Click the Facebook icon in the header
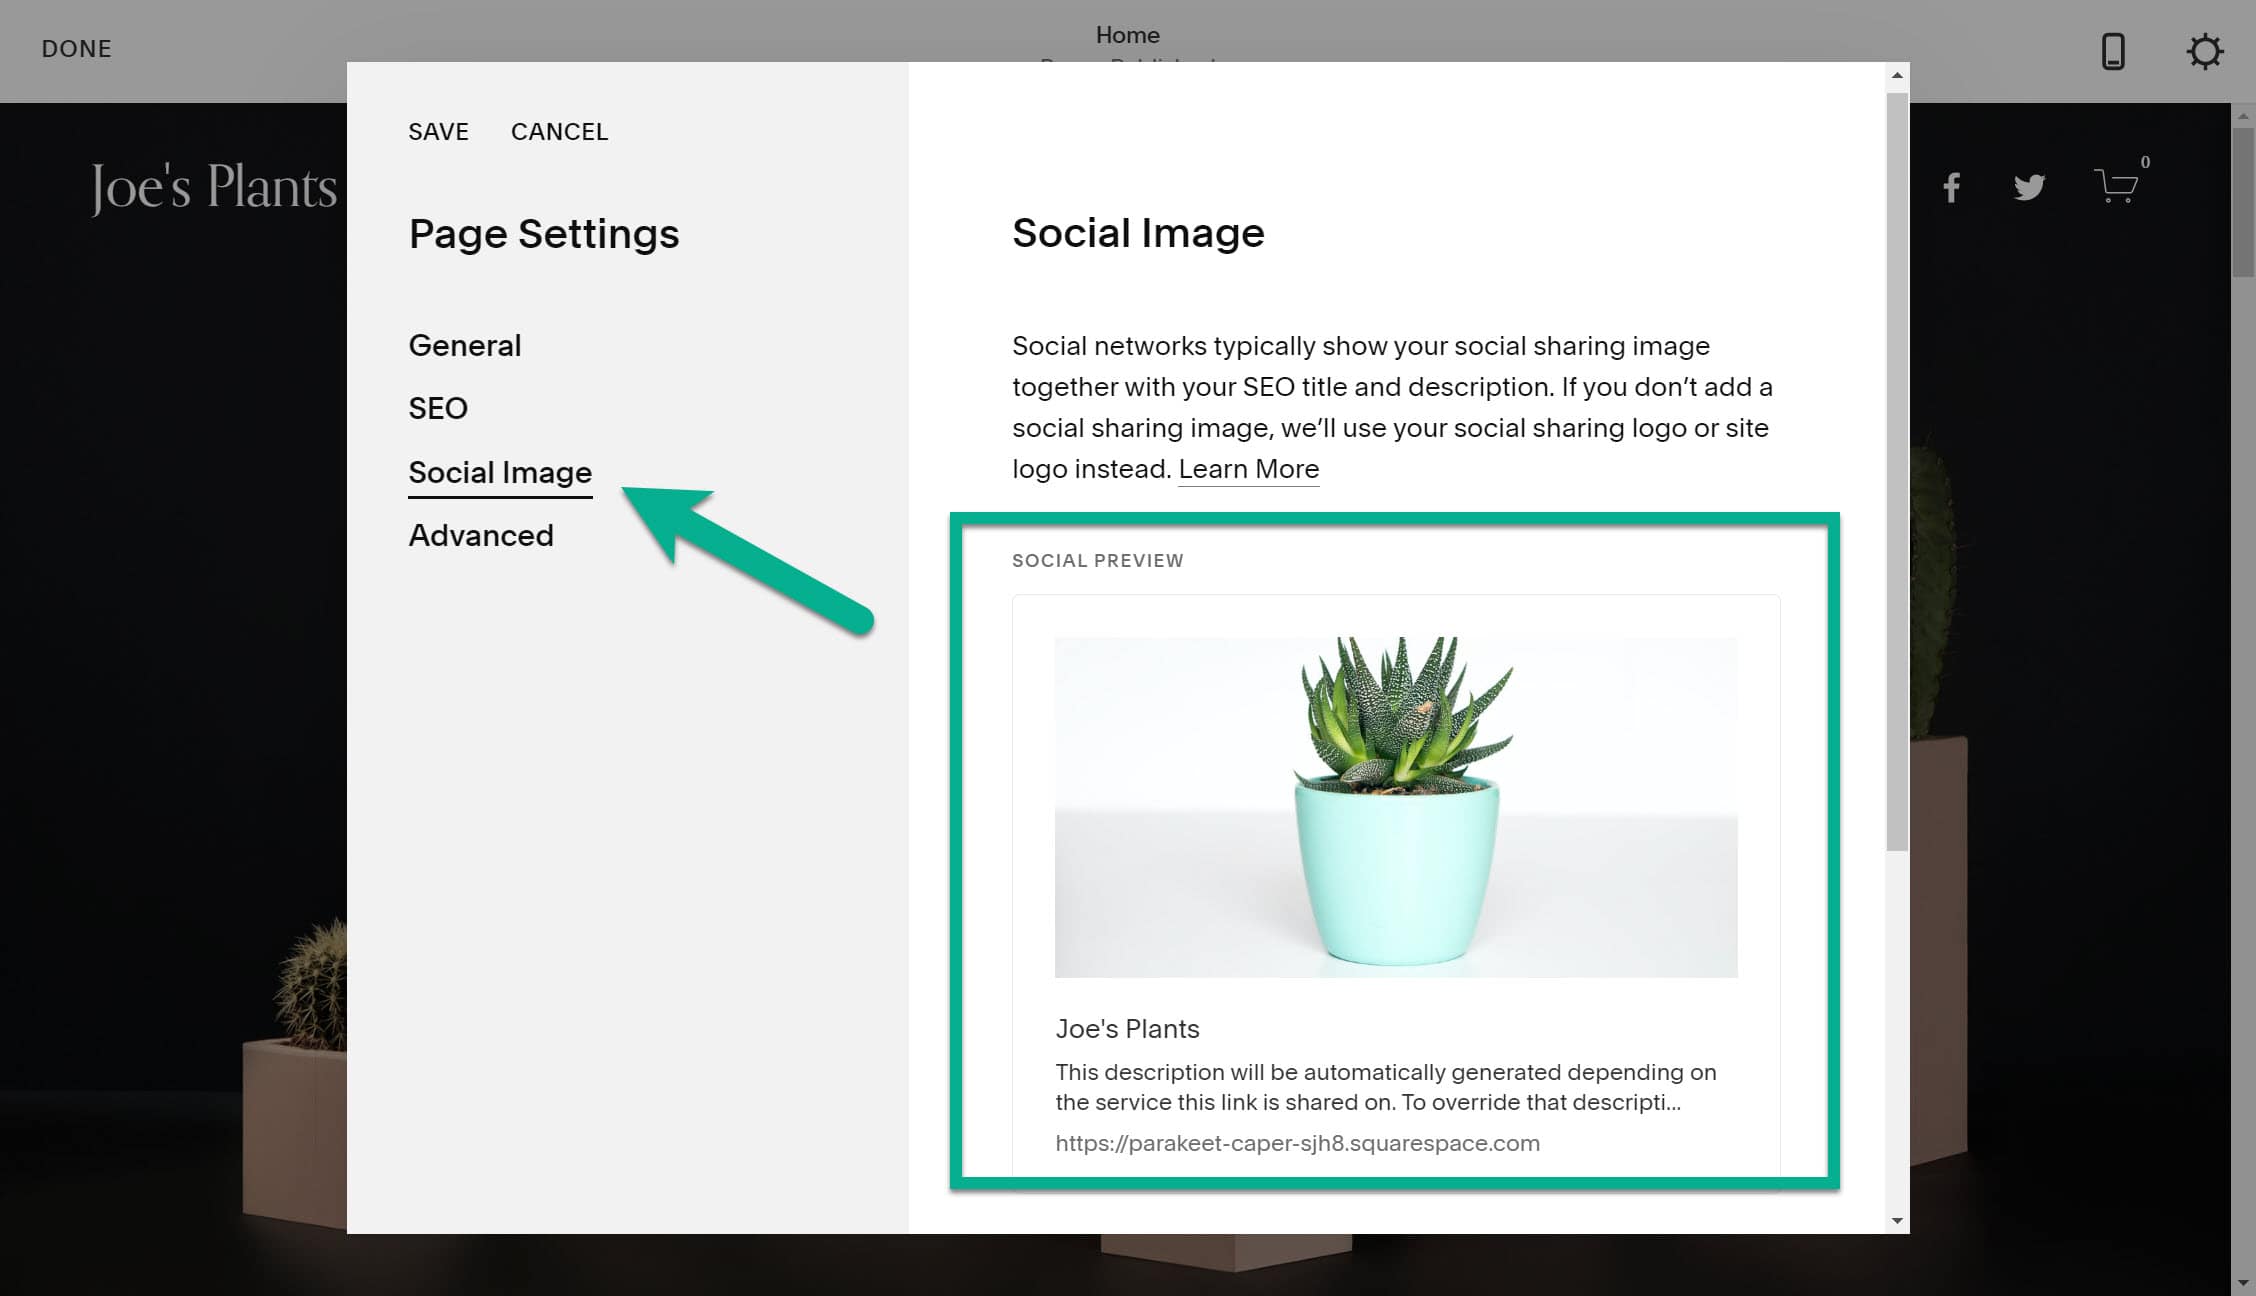The width and height of the screenshot is (2256, 1296). pos(1950,186)
